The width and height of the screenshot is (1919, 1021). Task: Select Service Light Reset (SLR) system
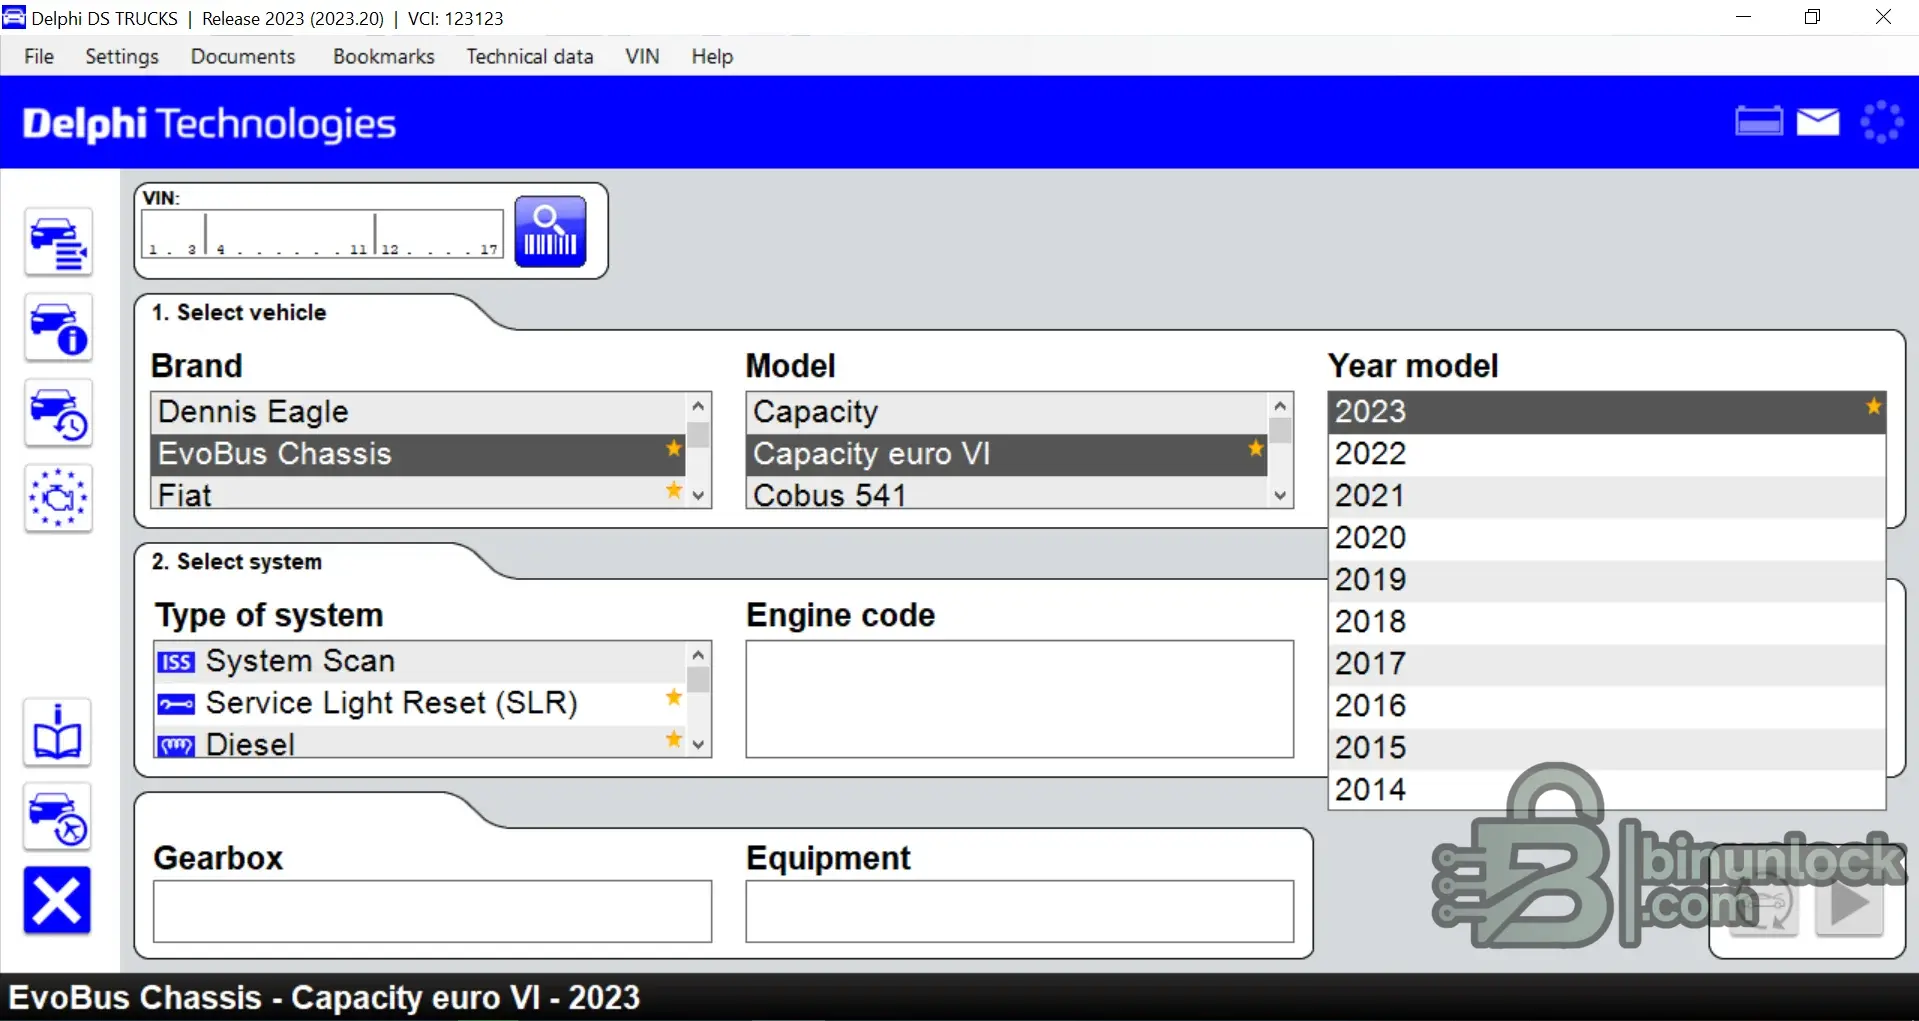391,703
